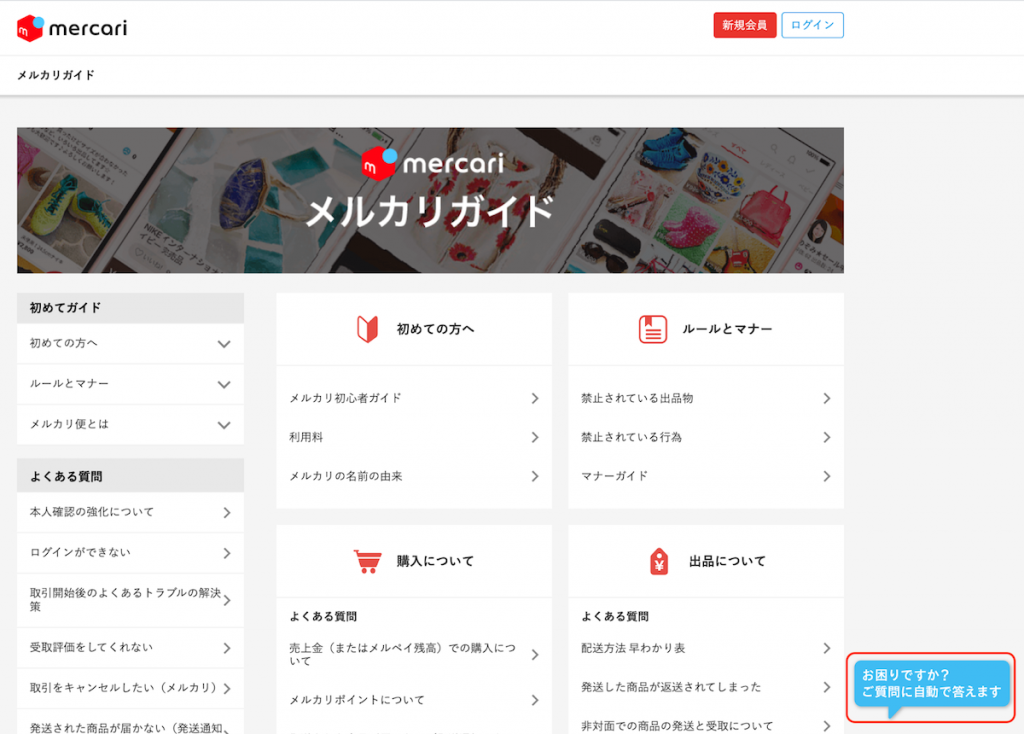Click the 出品について card heading
Image resolution: width=1024 pixels, height=734 pixels.
click(728, 561)
